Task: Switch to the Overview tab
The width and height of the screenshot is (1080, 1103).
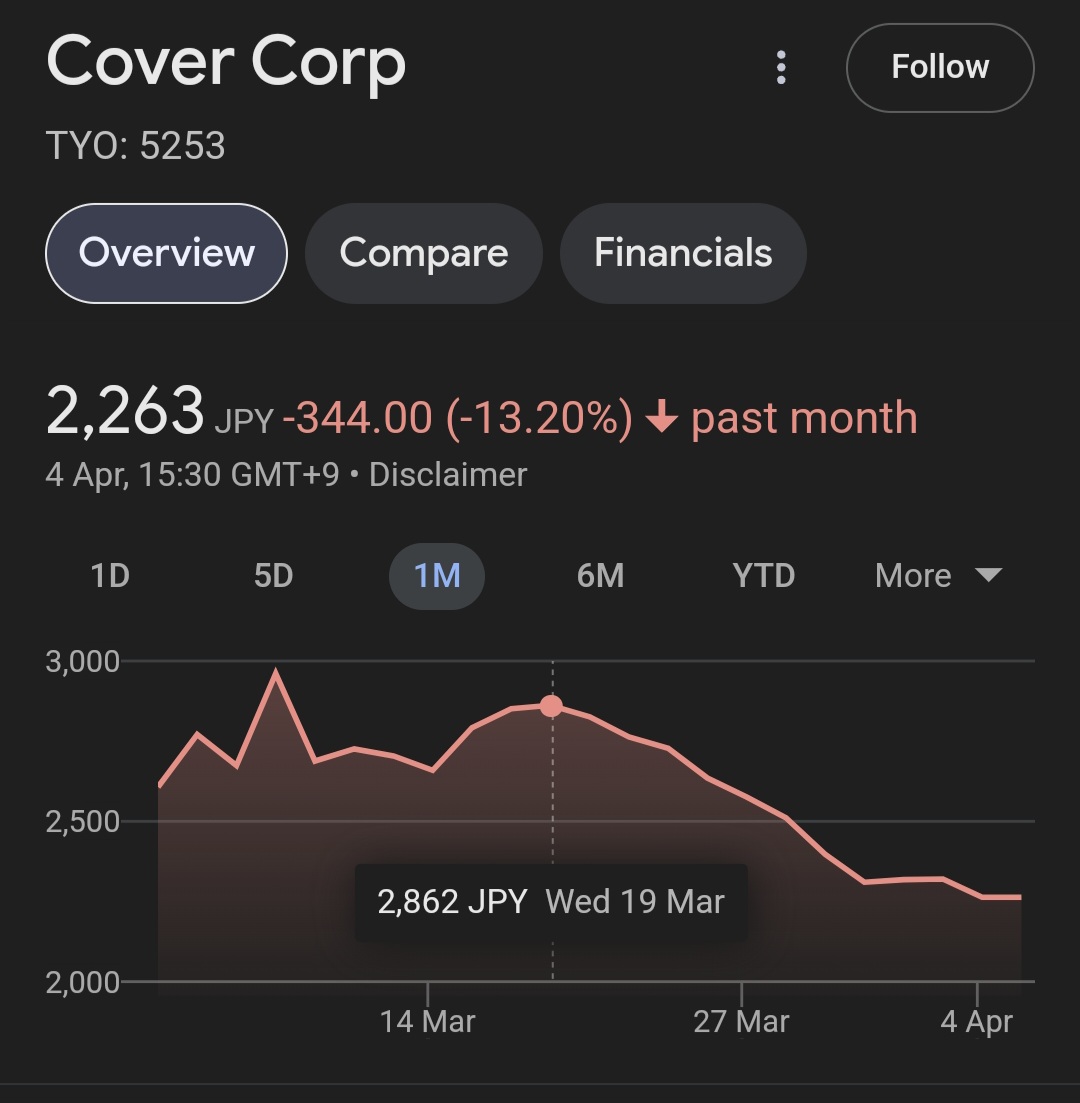Action: 166,253
